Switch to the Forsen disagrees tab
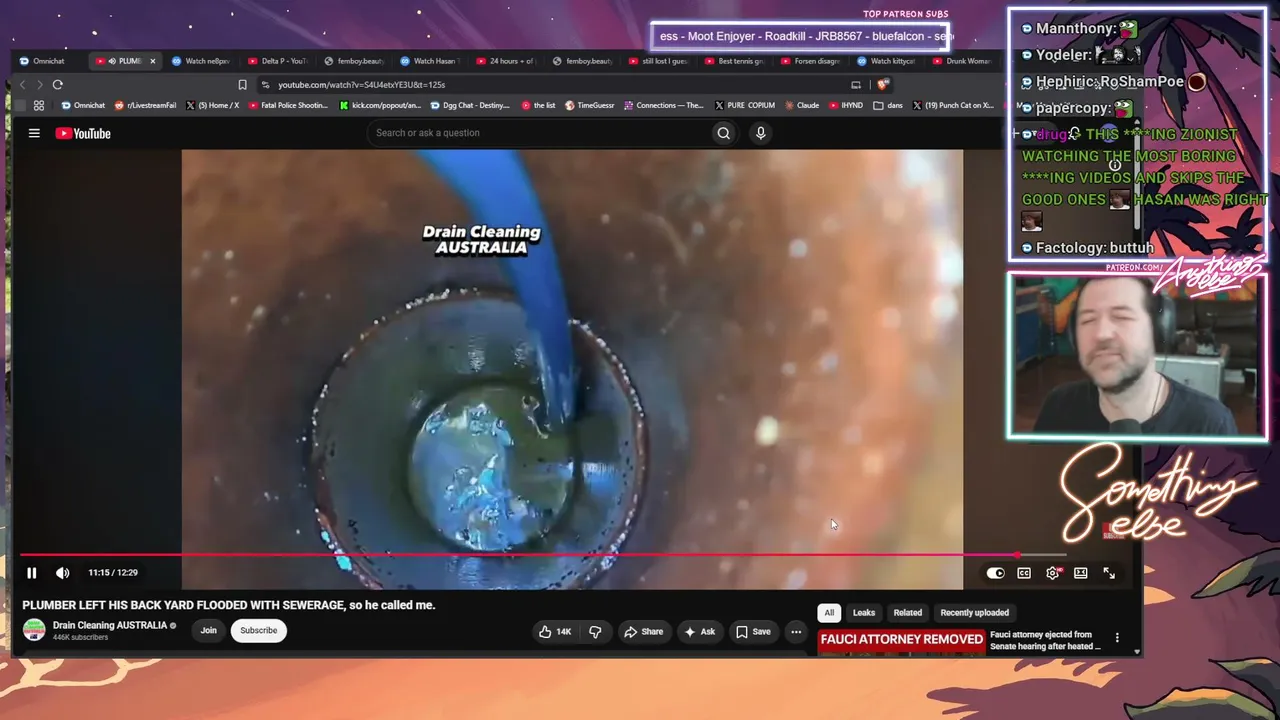The height and width of the screenshot is (720, 1280). point(811,61)
